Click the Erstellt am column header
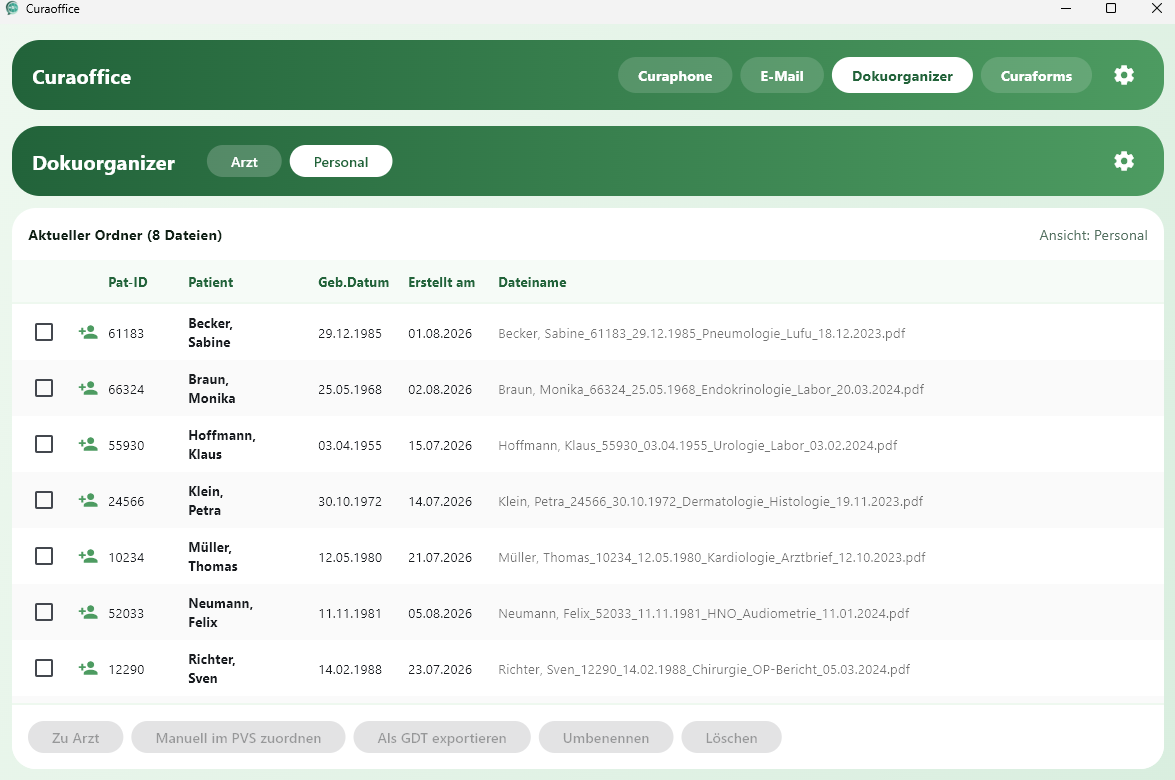 tap(441, 282)
